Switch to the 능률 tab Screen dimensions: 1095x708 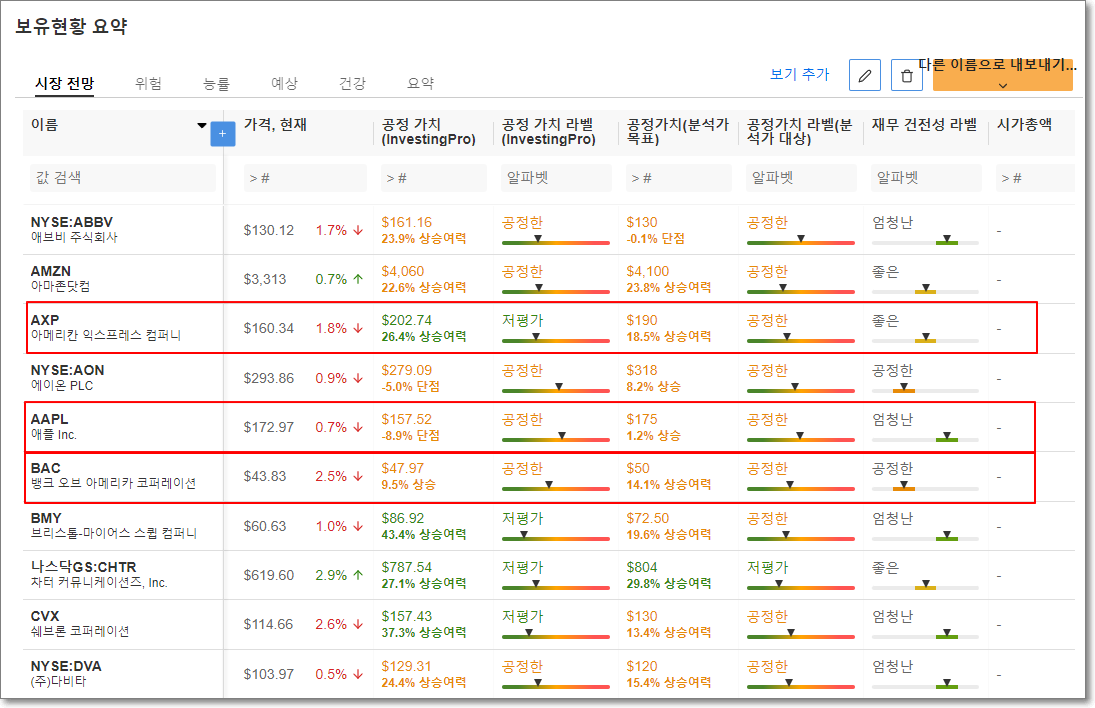pyautogui.click(x=216, y=84)
